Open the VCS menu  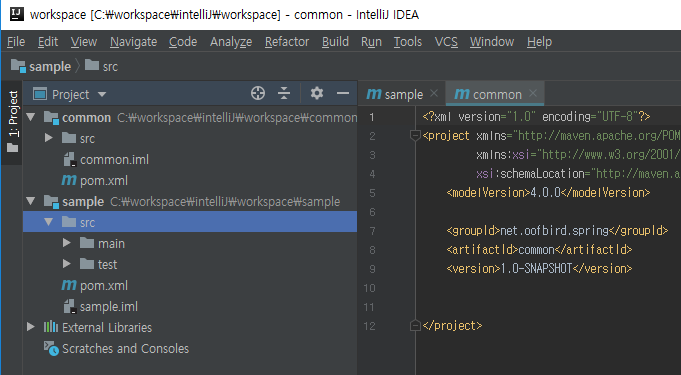coord(446,42)
